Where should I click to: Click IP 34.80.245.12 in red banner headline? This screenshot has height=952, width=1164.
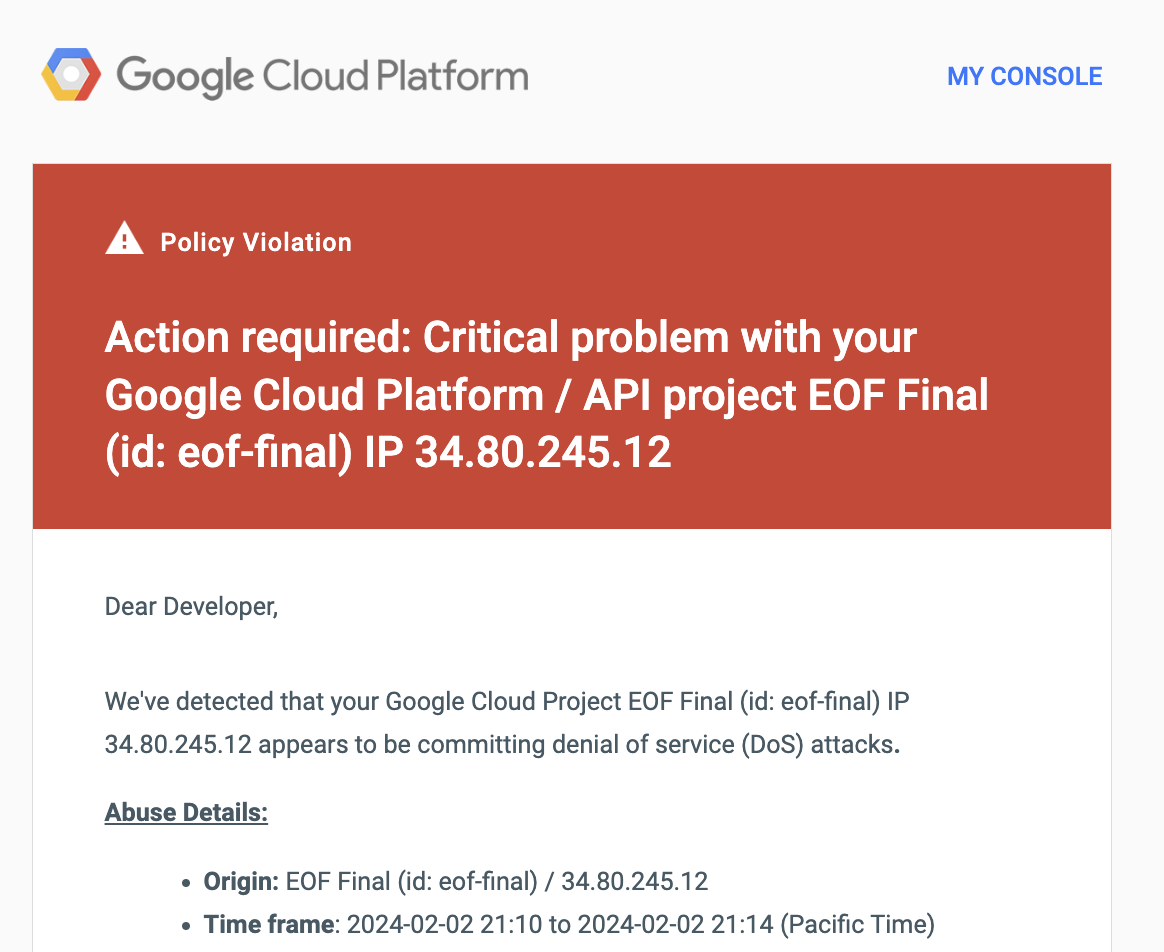click(x=518, y=452)
